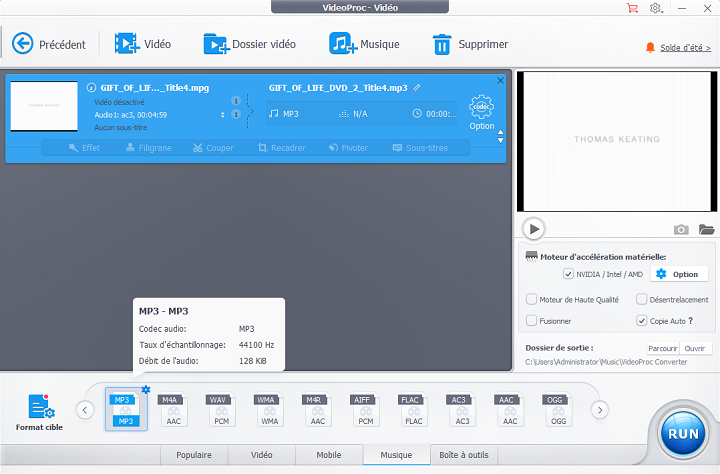
Task: Open the Couper cut tool
Action: point(213,148)
